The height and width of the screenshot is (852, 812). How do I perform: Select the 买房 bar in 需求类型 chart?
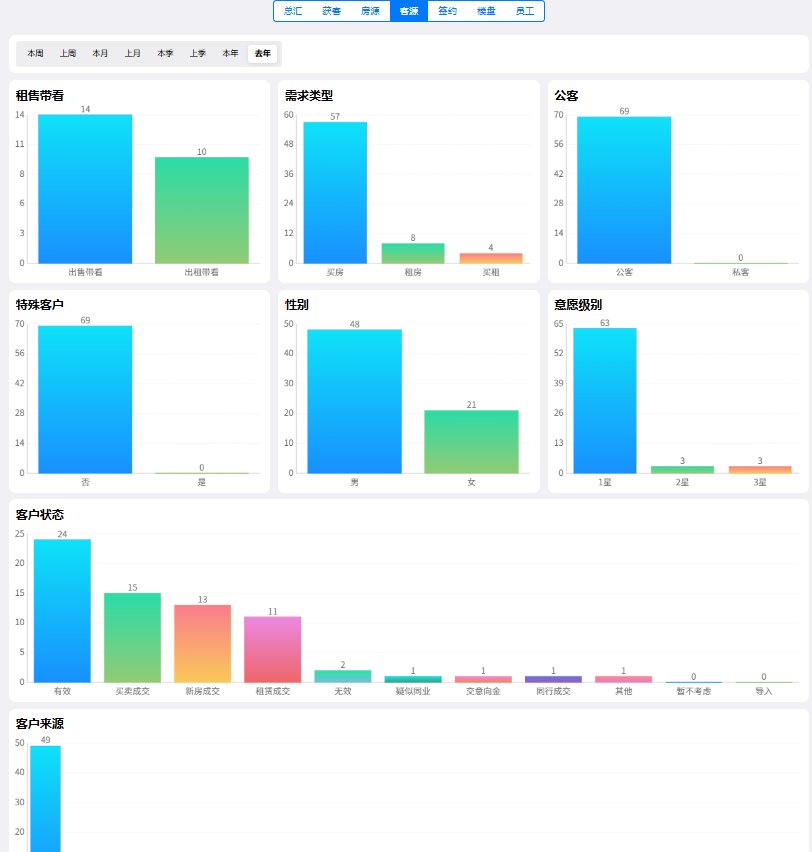point(335,193)
